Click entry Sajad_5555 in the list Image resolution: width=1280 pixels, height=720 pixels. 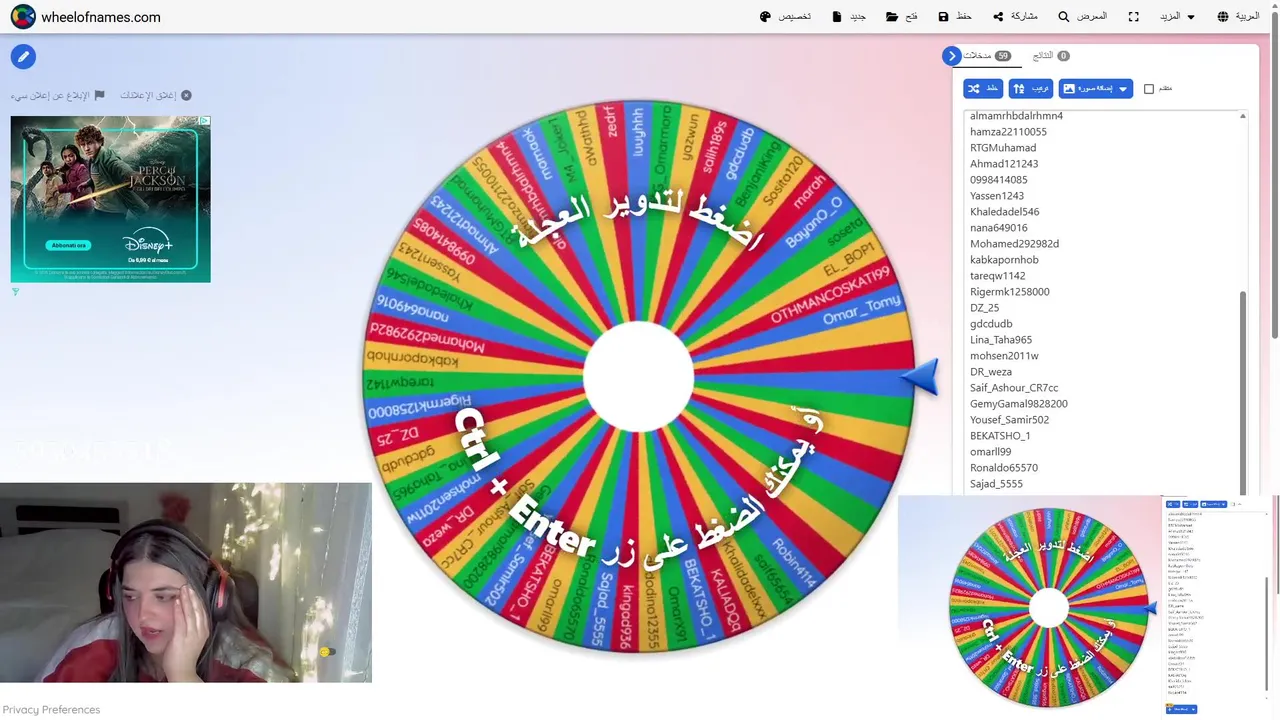pyautogui.click(x=996, y=484)
